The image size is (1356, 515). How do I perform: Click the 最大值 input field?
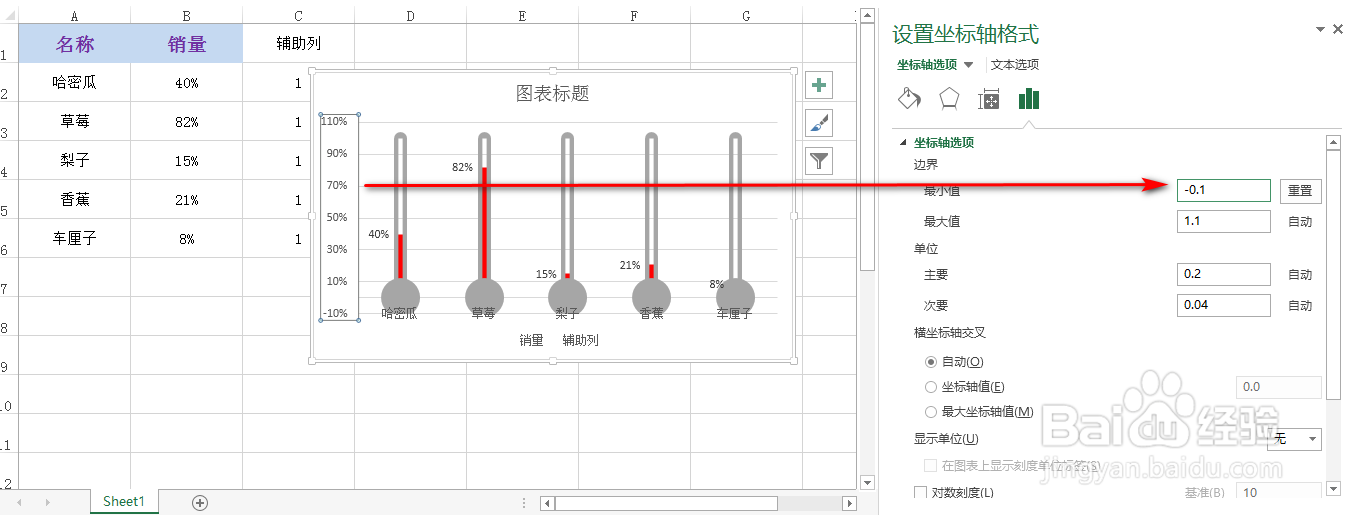[1224, 221]
